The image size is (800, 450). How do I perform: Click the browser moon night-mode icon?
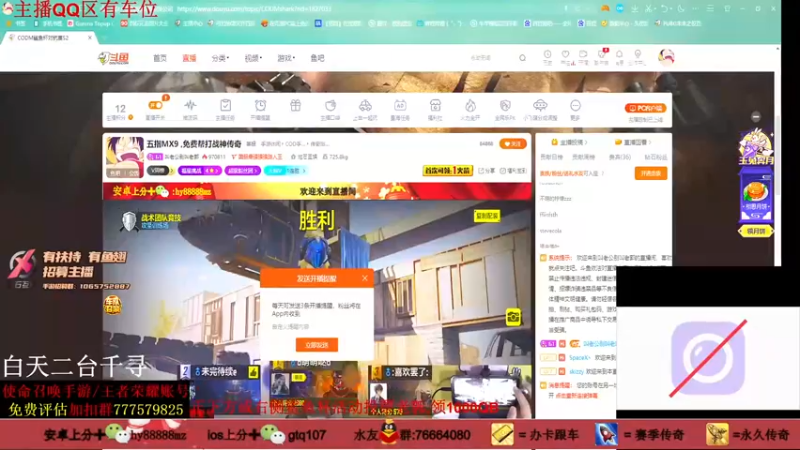[681, 9]
